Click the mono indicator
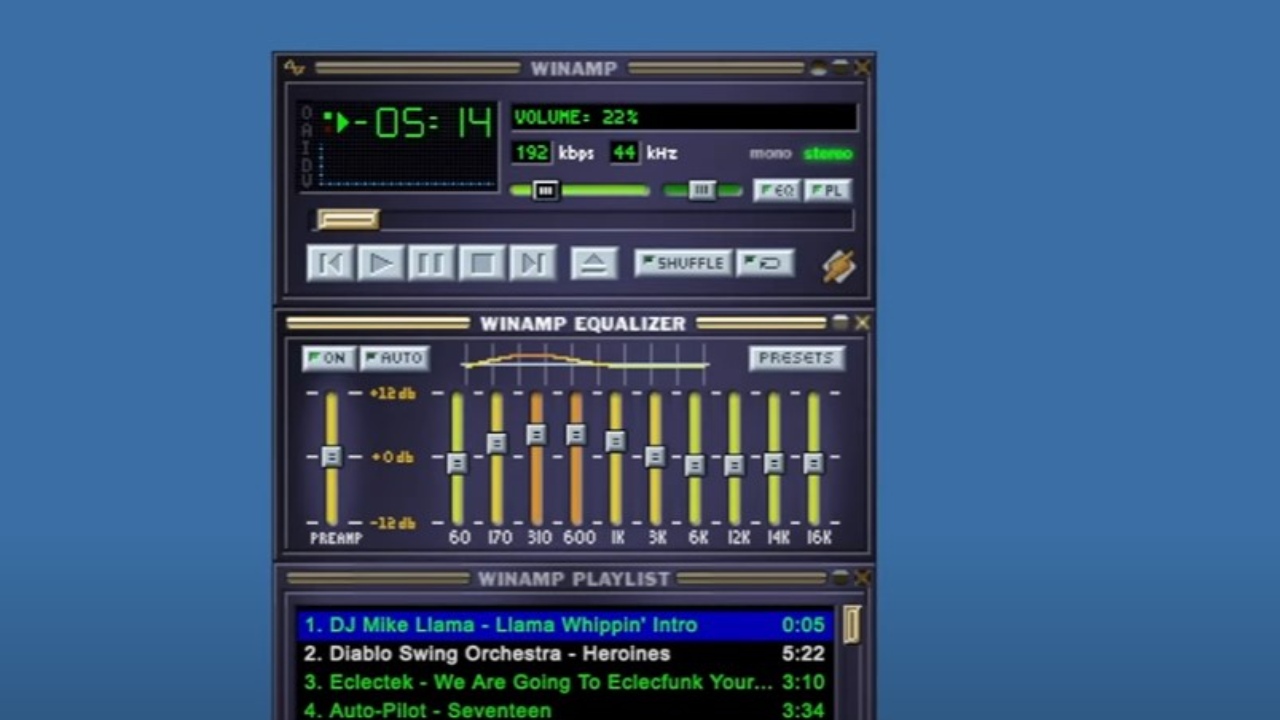The height and width of the screenshot is (720, 1280). (x=770, y=153)
